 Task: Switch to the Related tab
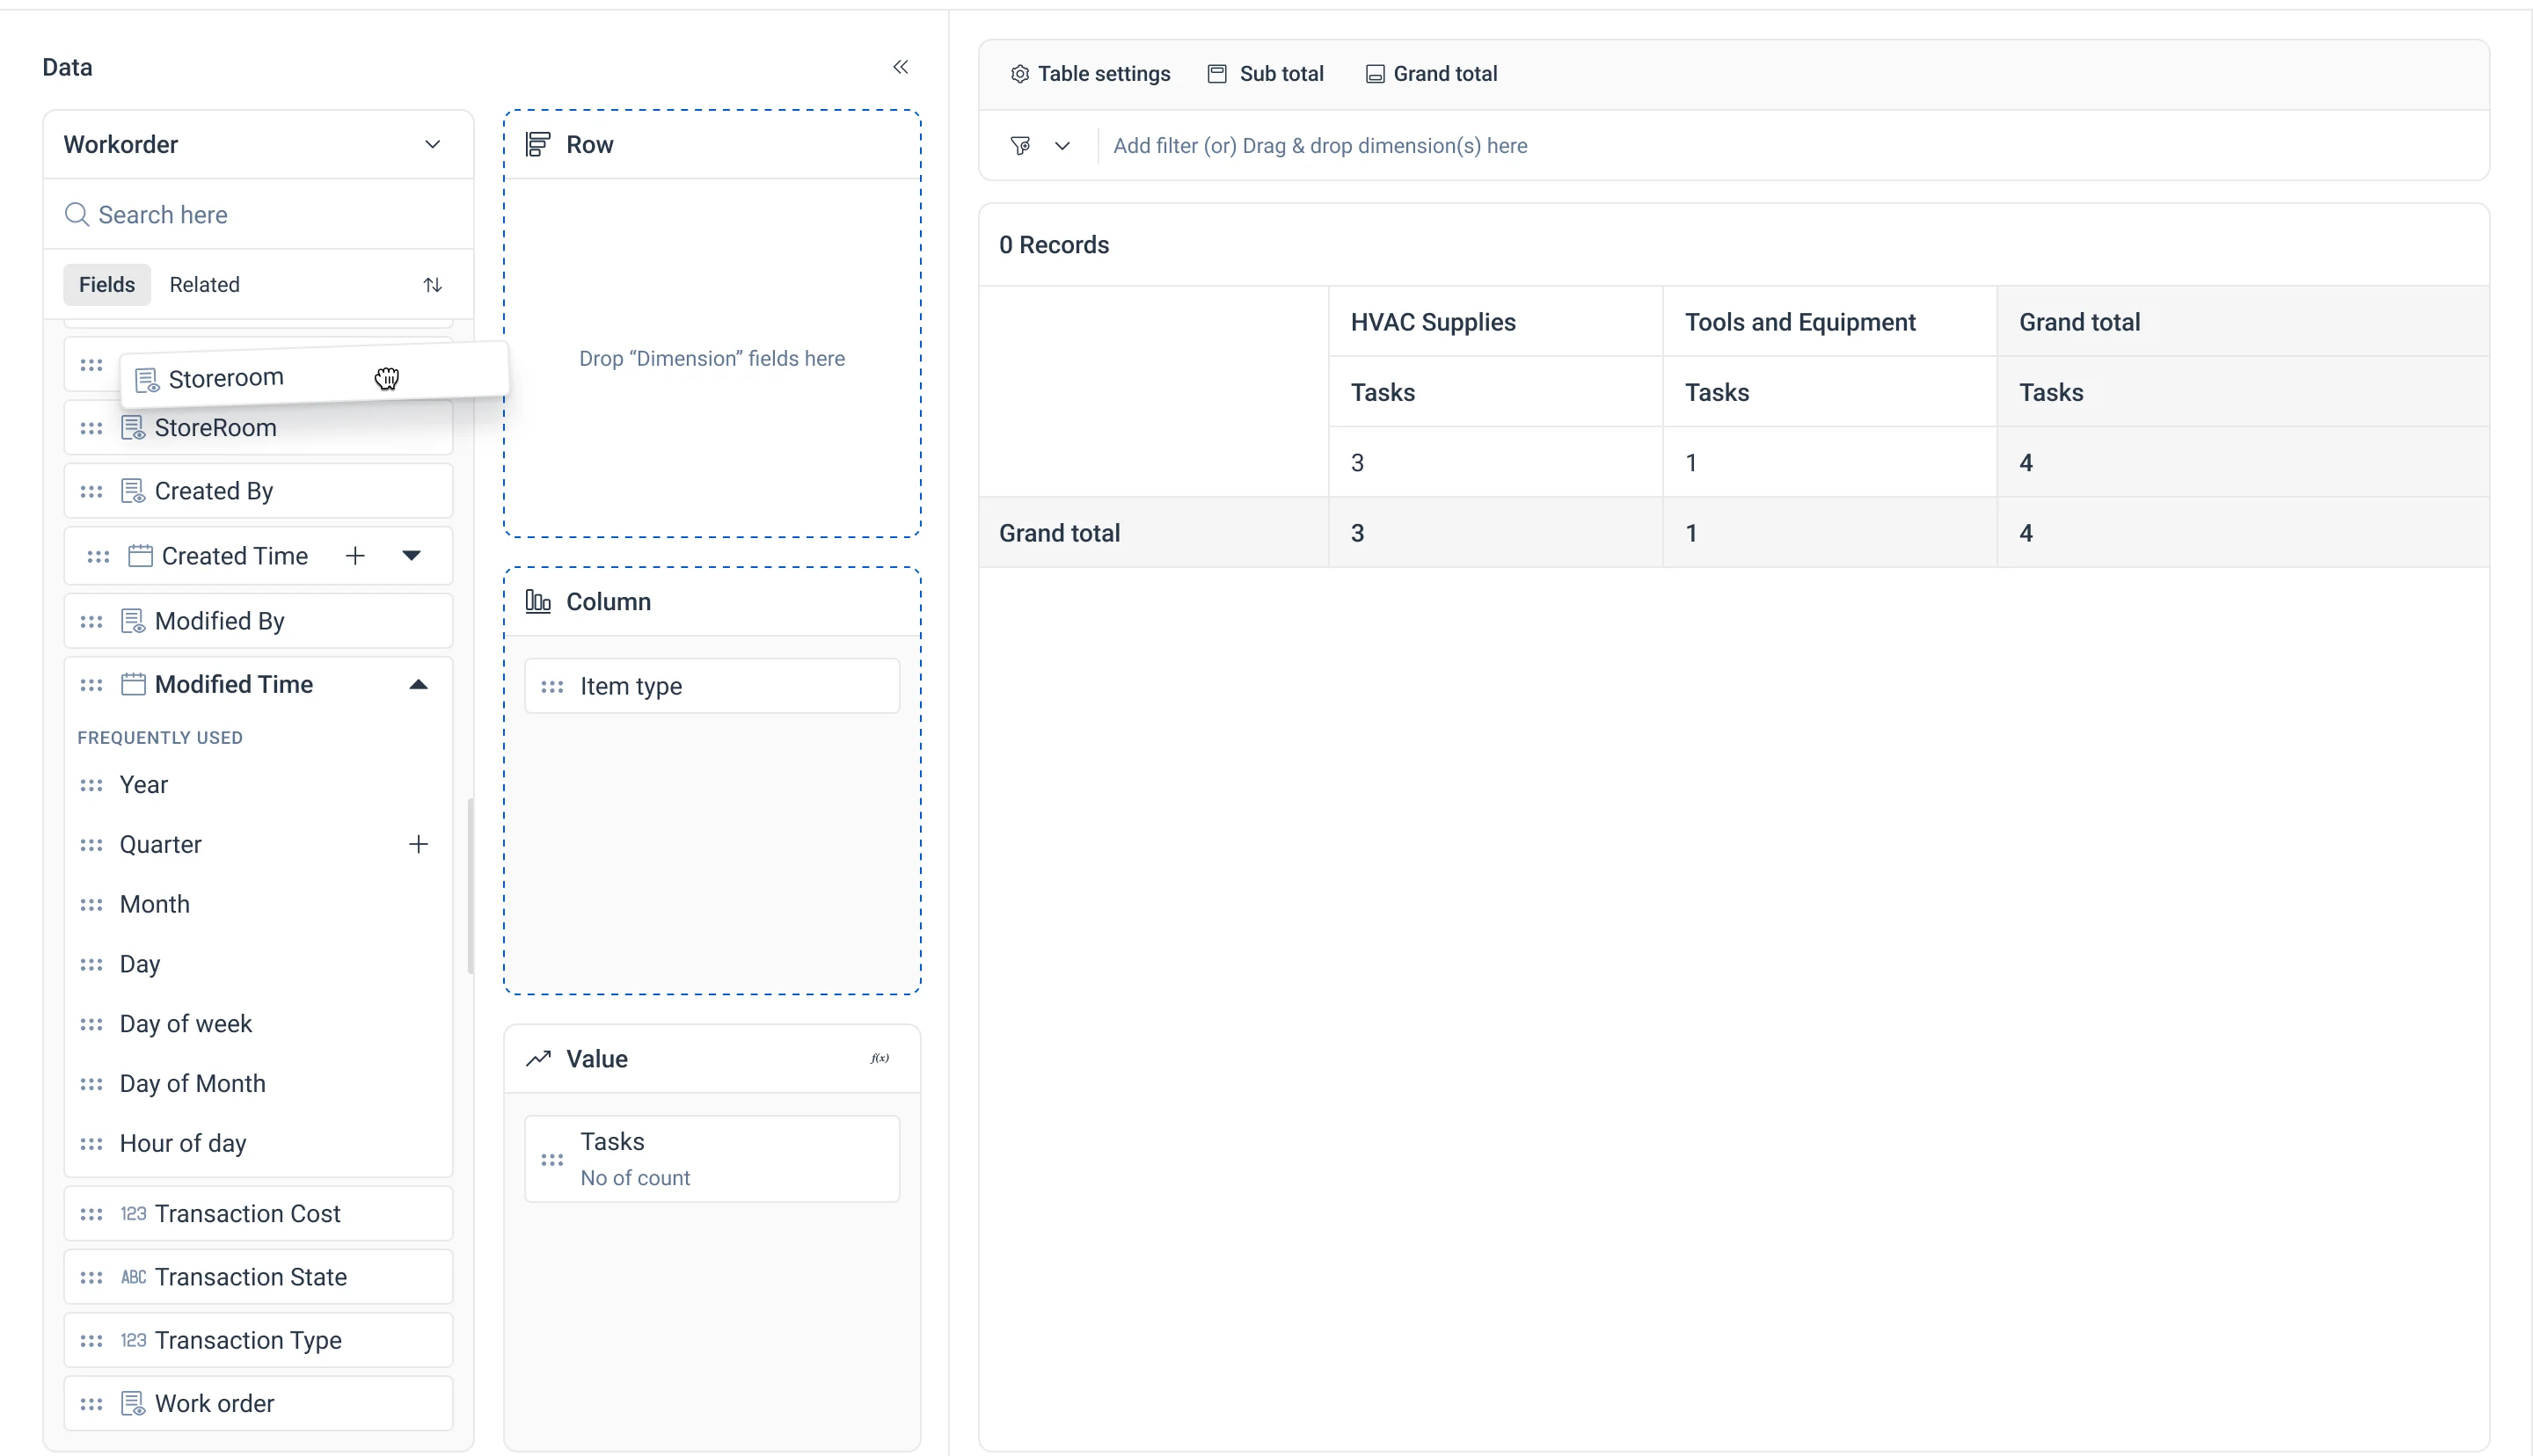coord(205,285)
